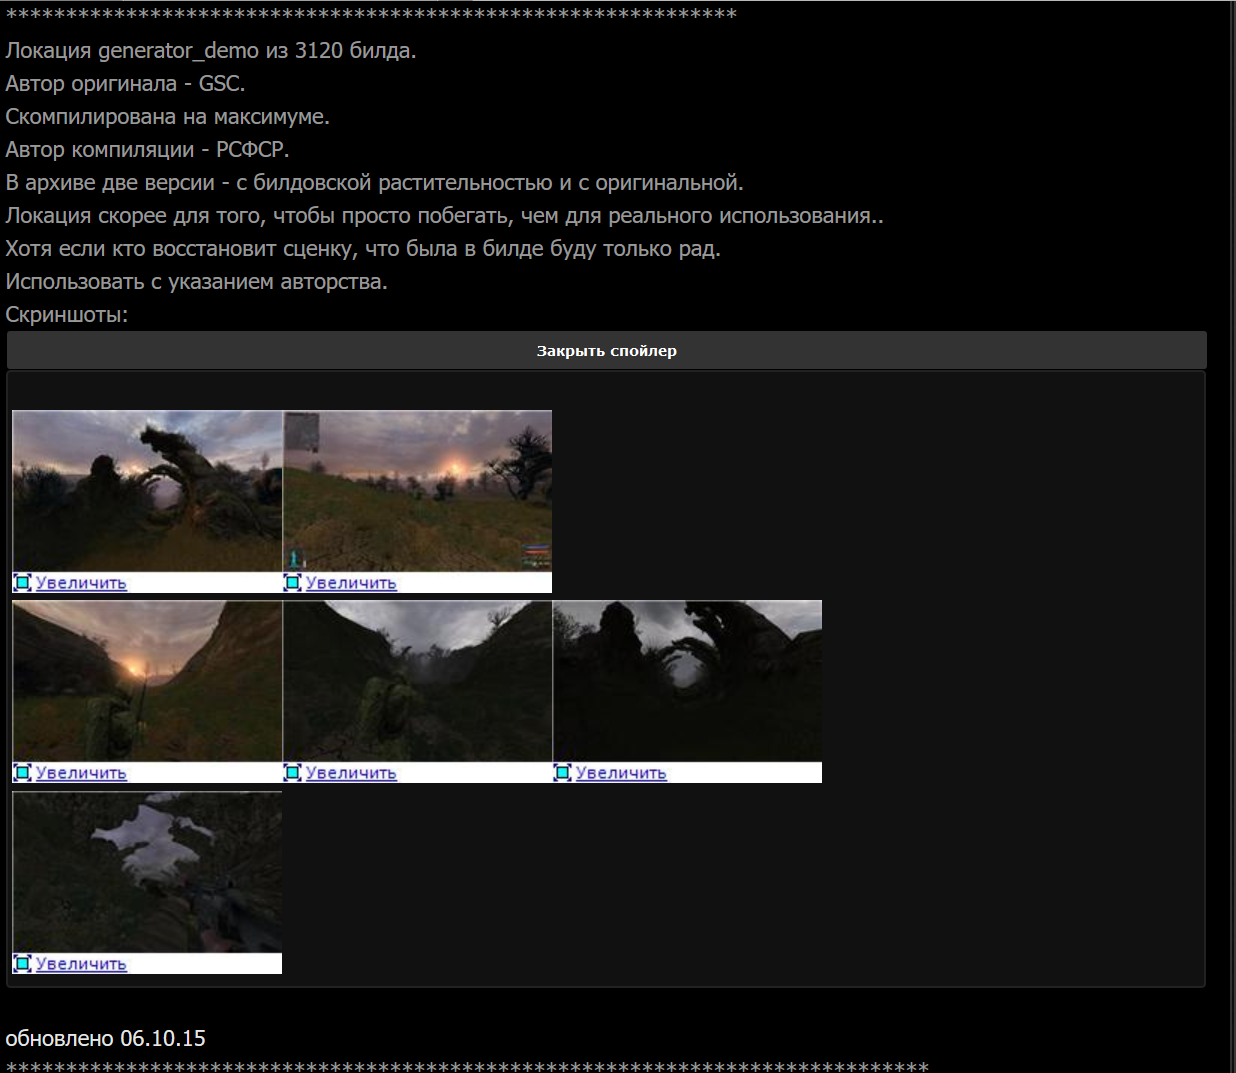
Task: Click 'Увеличить' link under dark tree arch screenshot
Action: click(621, 773)
